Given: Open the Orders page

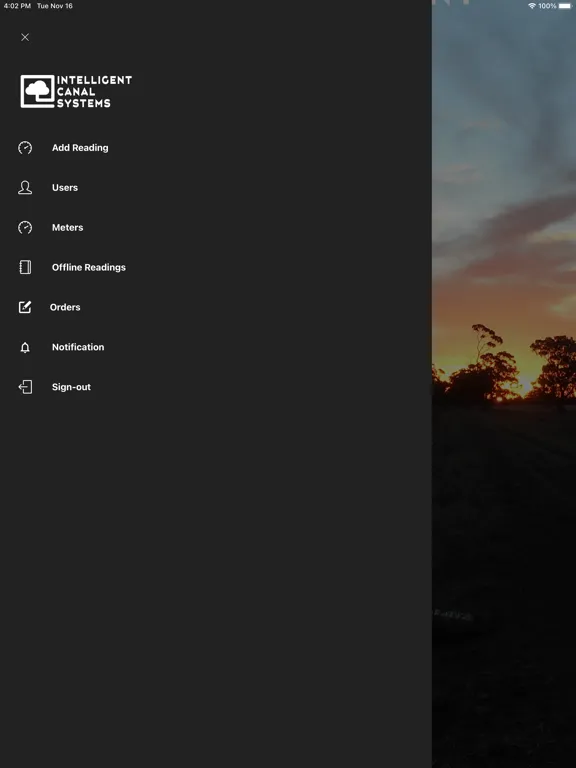Looking at the screenshot, I should click(65, 307).
